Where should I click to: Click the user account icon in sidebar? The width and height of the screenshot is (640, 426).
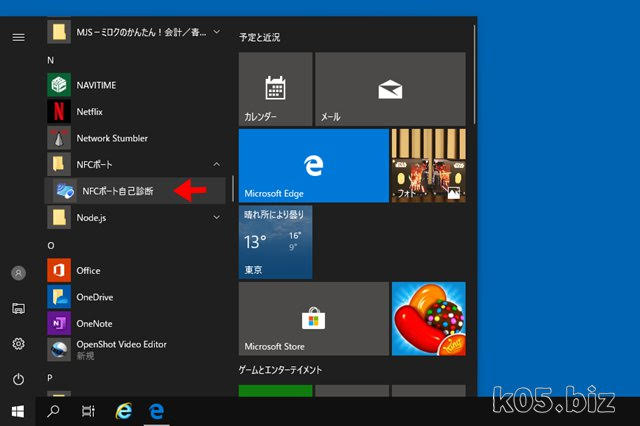18,273
